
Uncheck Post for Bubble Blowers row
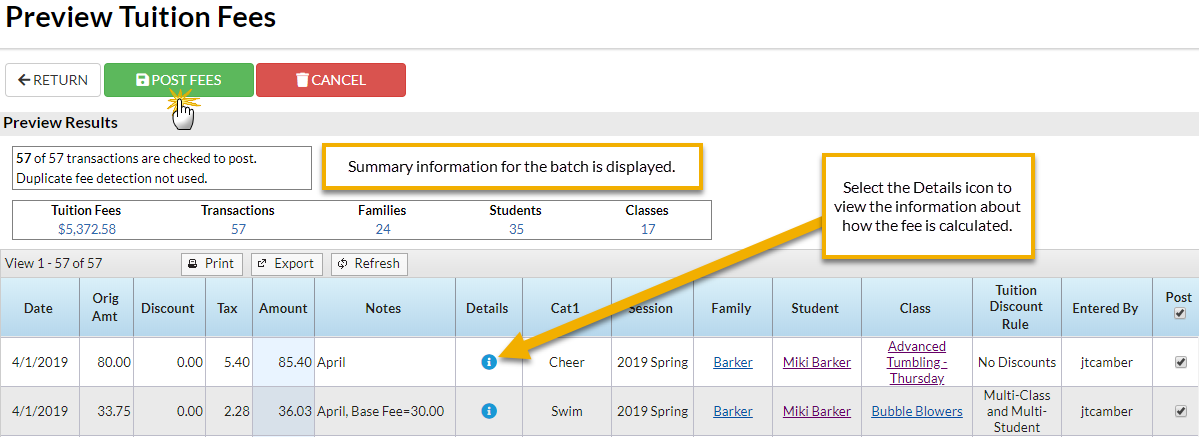click(x=1179, y=411)
